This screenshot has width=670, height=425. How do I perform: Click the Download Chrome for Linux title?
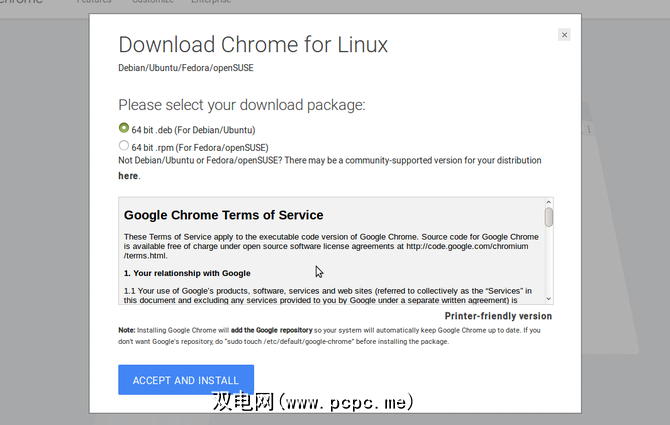[x=253, y=45]
